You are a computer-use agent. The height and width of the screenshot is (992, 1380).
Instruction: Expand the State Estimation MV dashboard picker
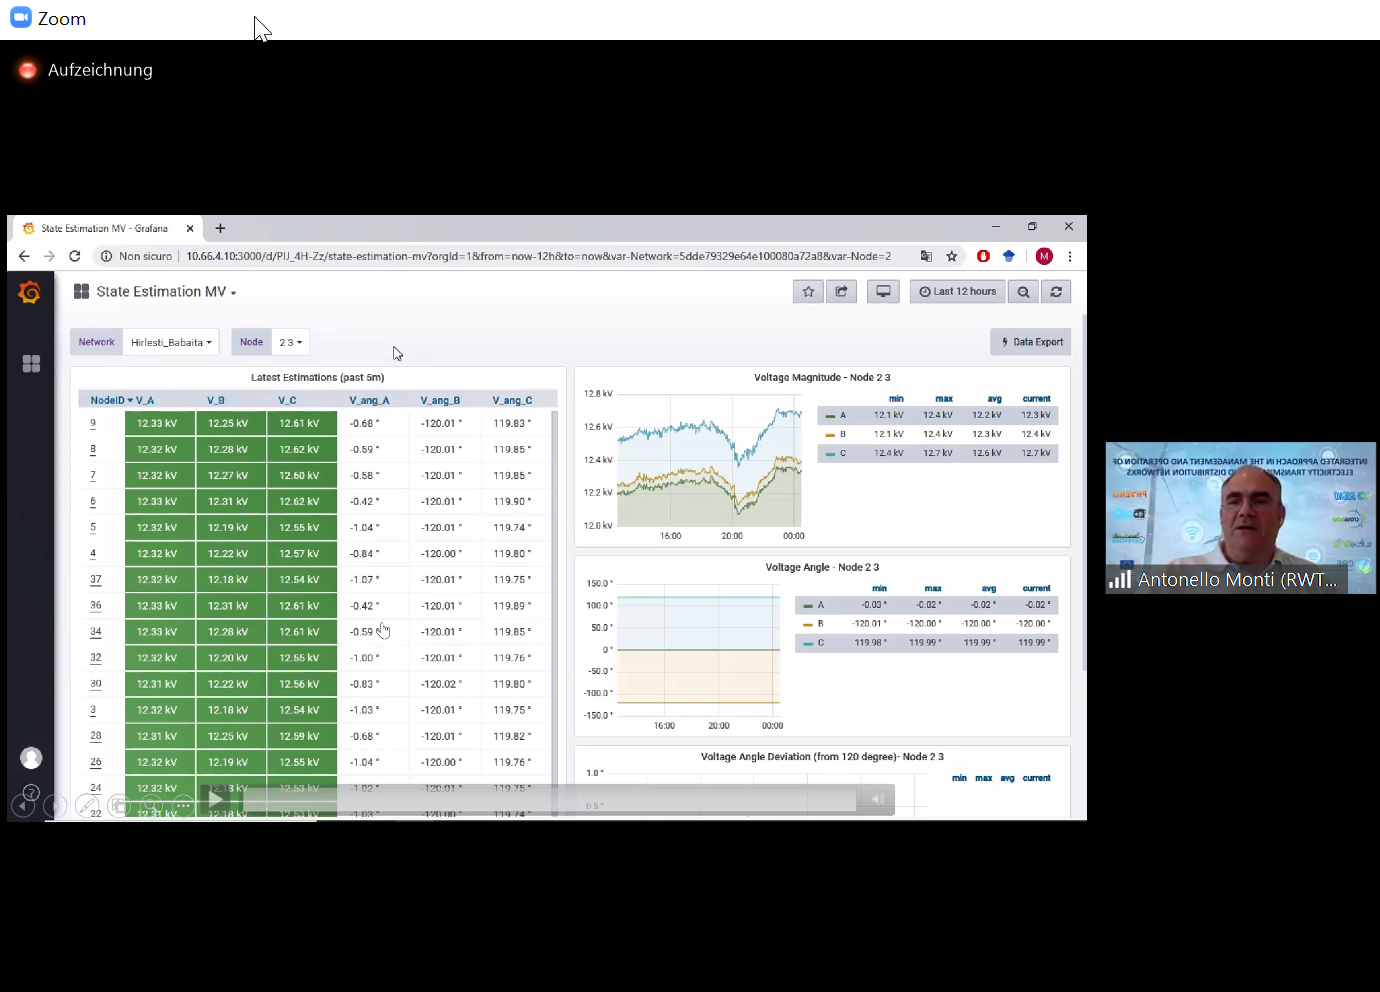tap(166, 292)
